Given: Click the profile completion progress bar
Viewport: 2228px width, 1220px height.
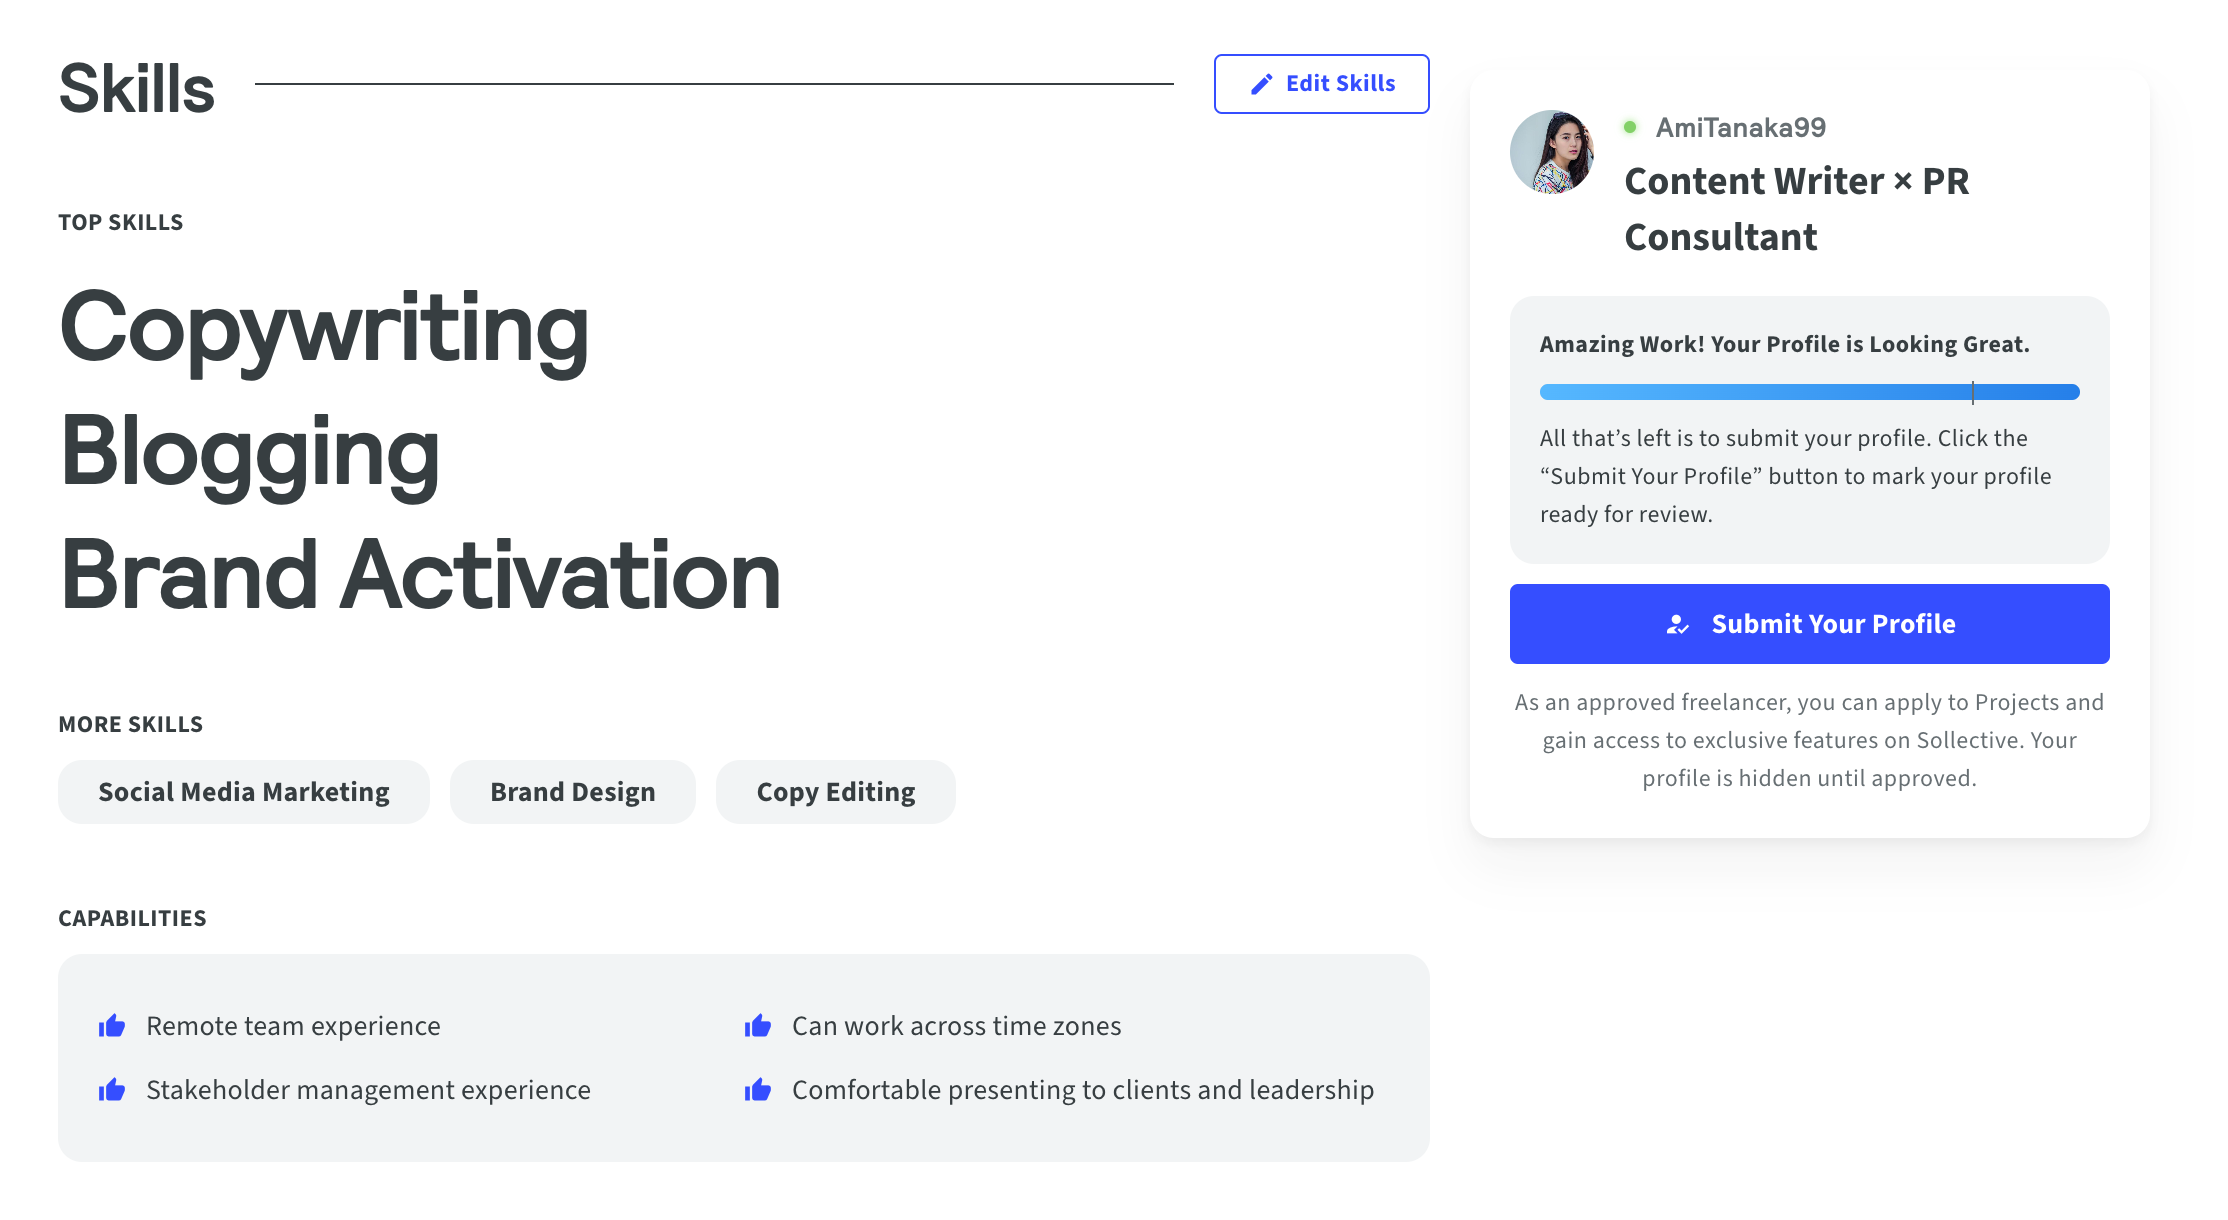Looking at the screenshot, I should [x=1809, y=392].
